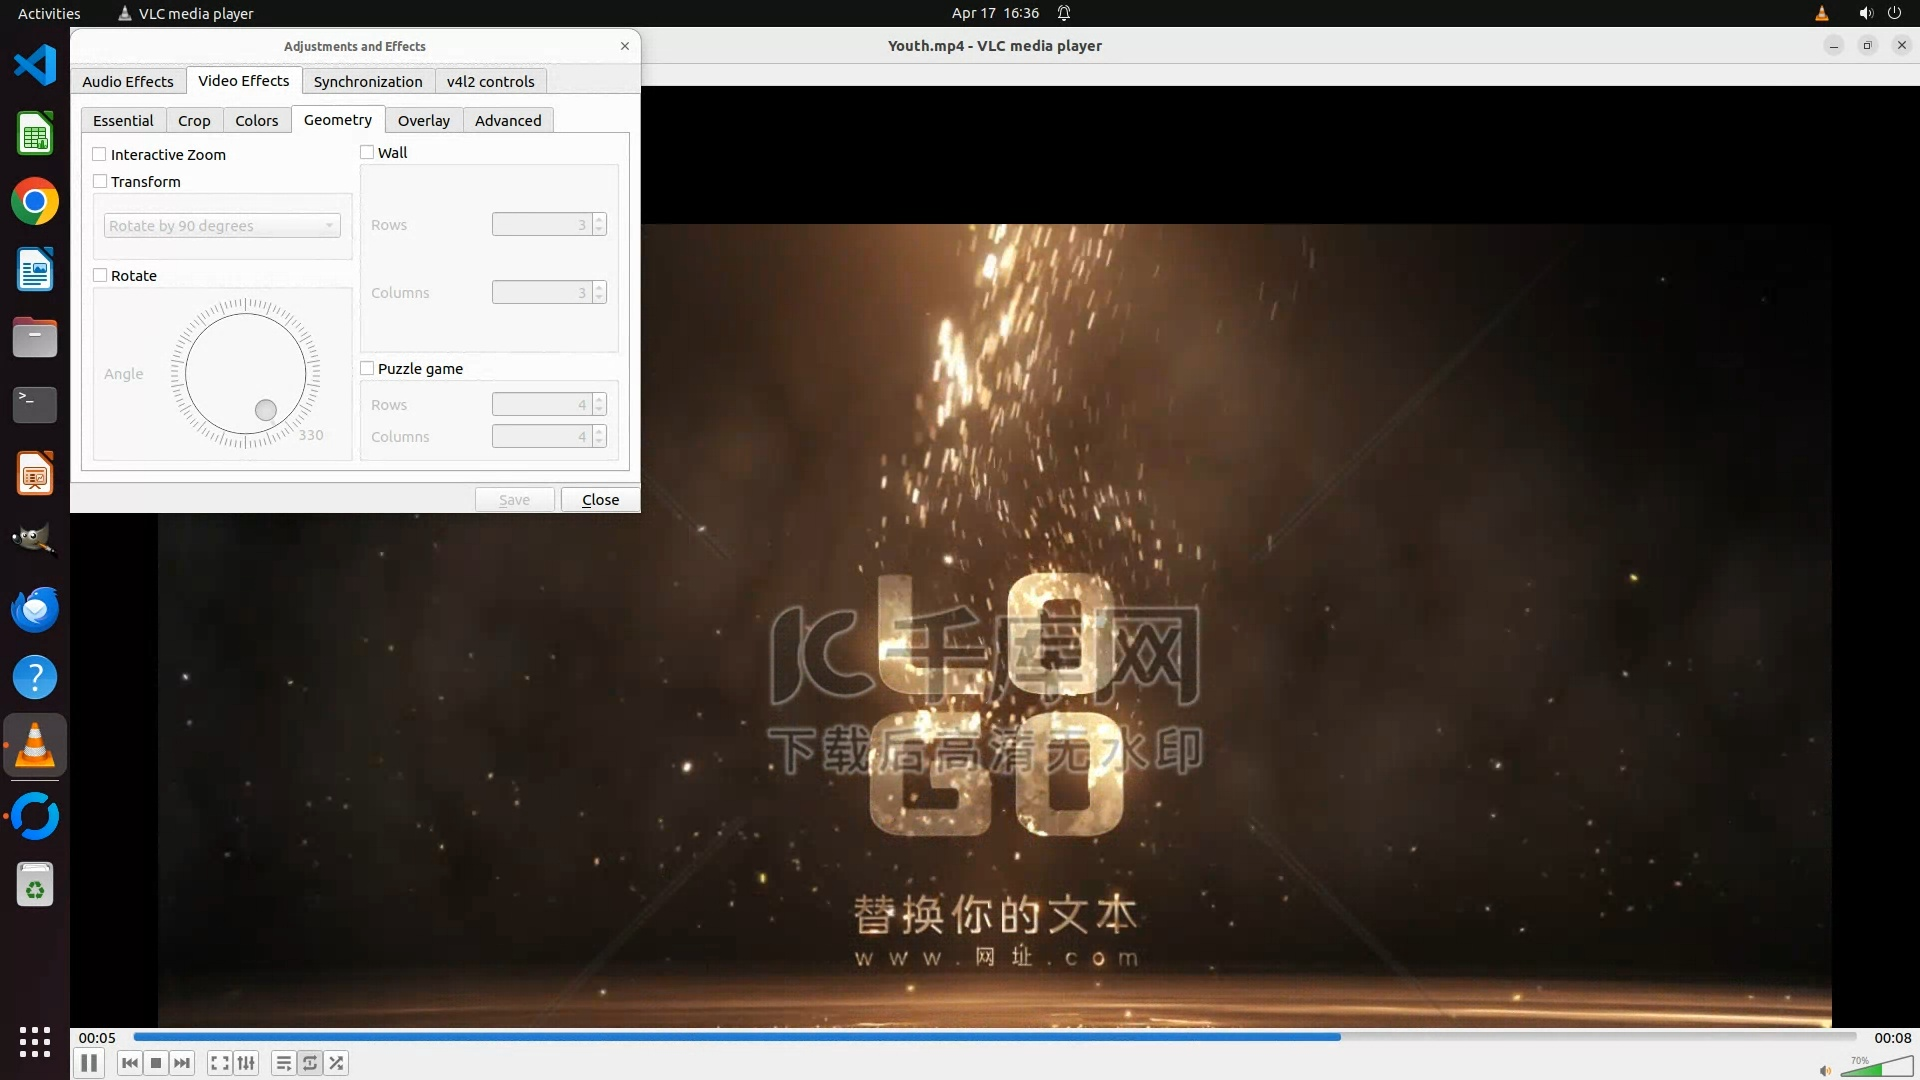This screenshot has width=1920, height=1080.
Task: Open extended settings equalizer icon
Action: click(x=246, y=1063)
